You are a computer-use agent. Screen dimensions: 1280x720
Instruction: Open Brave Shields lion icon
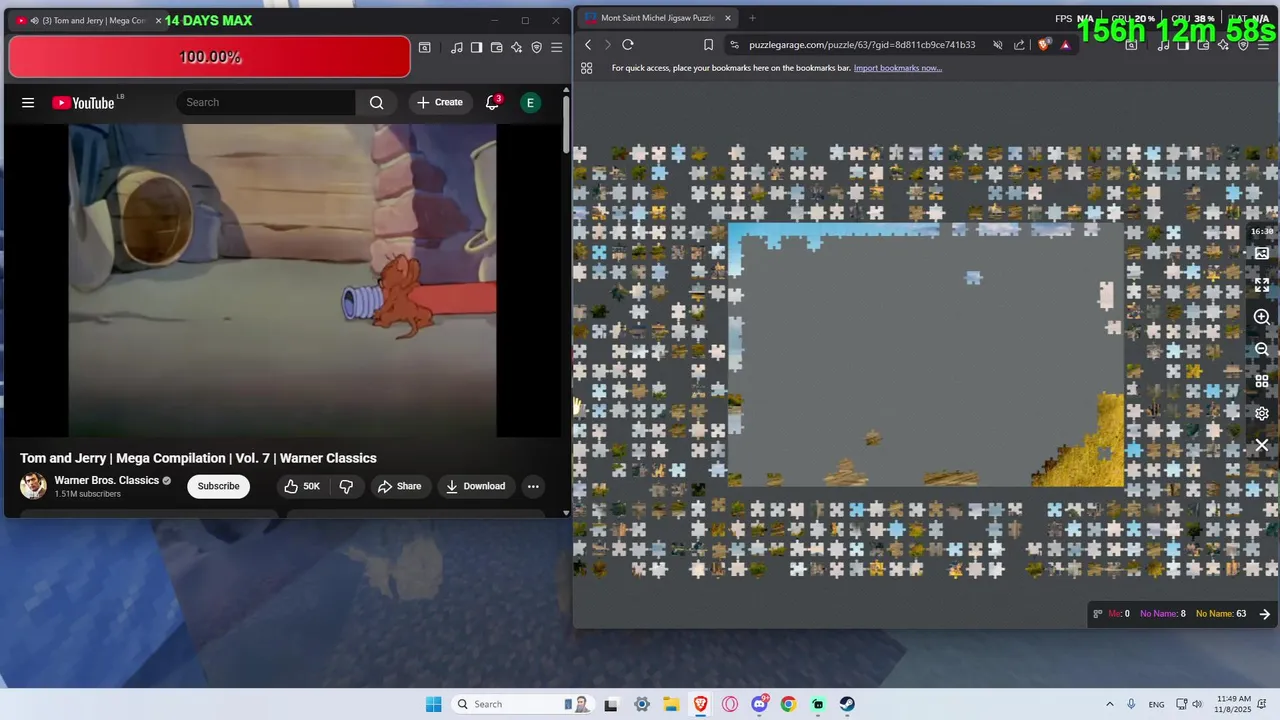(1044, 45)
